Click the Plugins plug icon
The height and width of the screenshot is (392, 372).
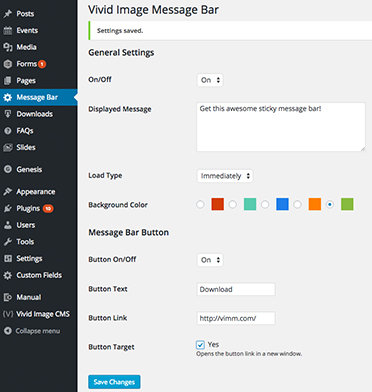pos(8,208)
